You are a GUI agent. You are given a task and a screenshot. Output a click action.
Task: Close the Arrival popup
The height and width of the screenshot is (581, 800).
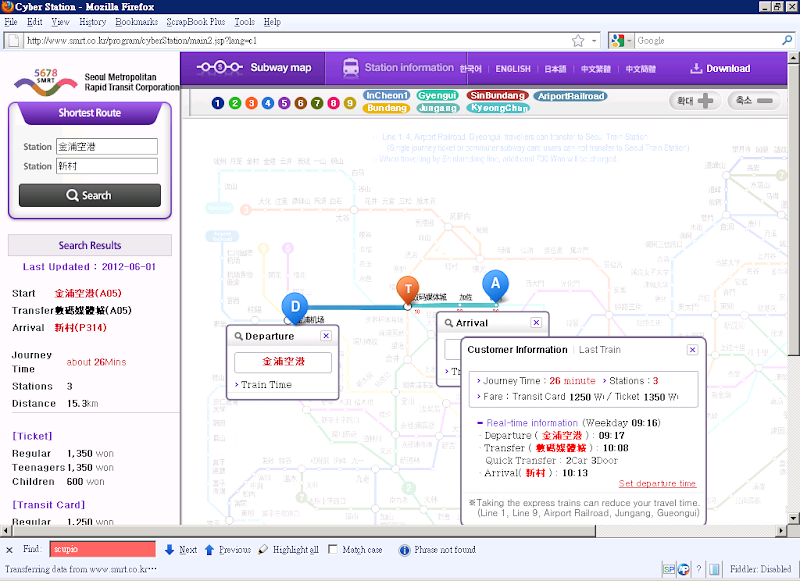click(x=536, y=322)
